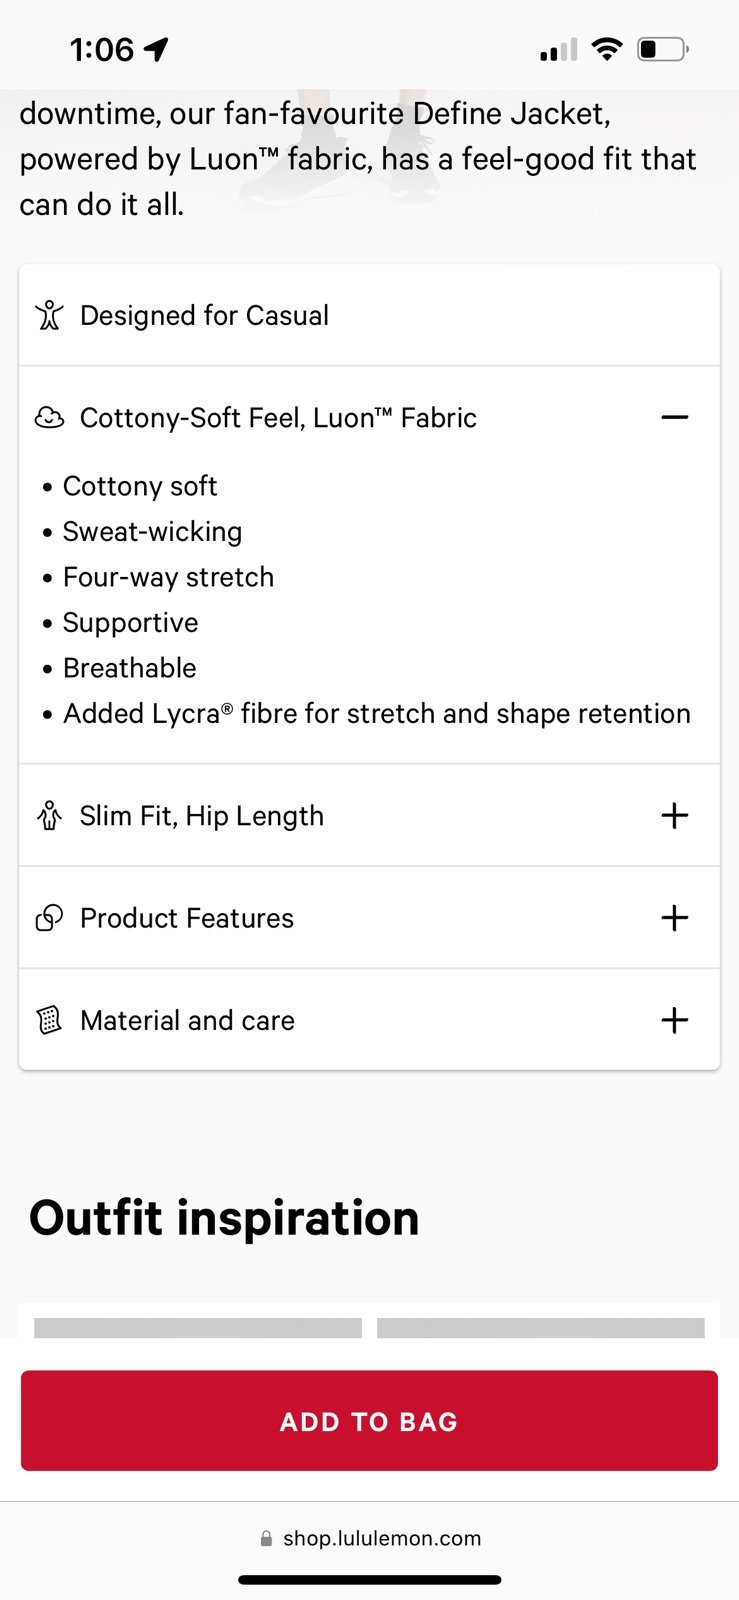Tap the Product Features overlapping shapes icon
This screenshot has height=1600, width=739.
[49, 918]
